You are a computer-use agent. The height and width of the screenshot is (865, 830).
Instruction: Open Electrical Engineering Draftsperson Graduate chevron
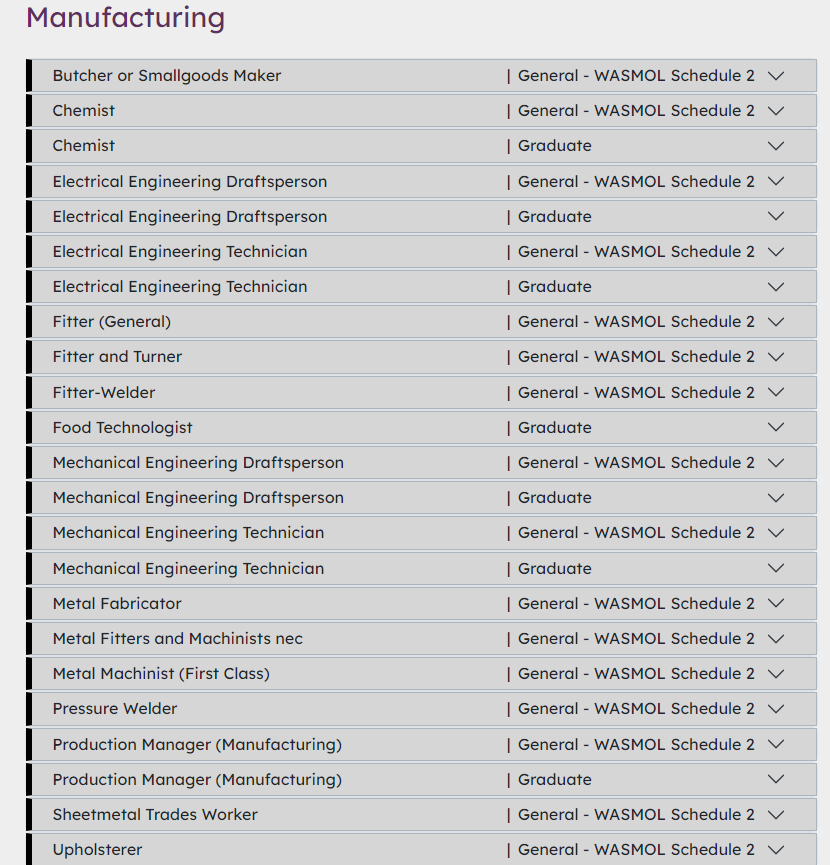(x=775, y=216)
